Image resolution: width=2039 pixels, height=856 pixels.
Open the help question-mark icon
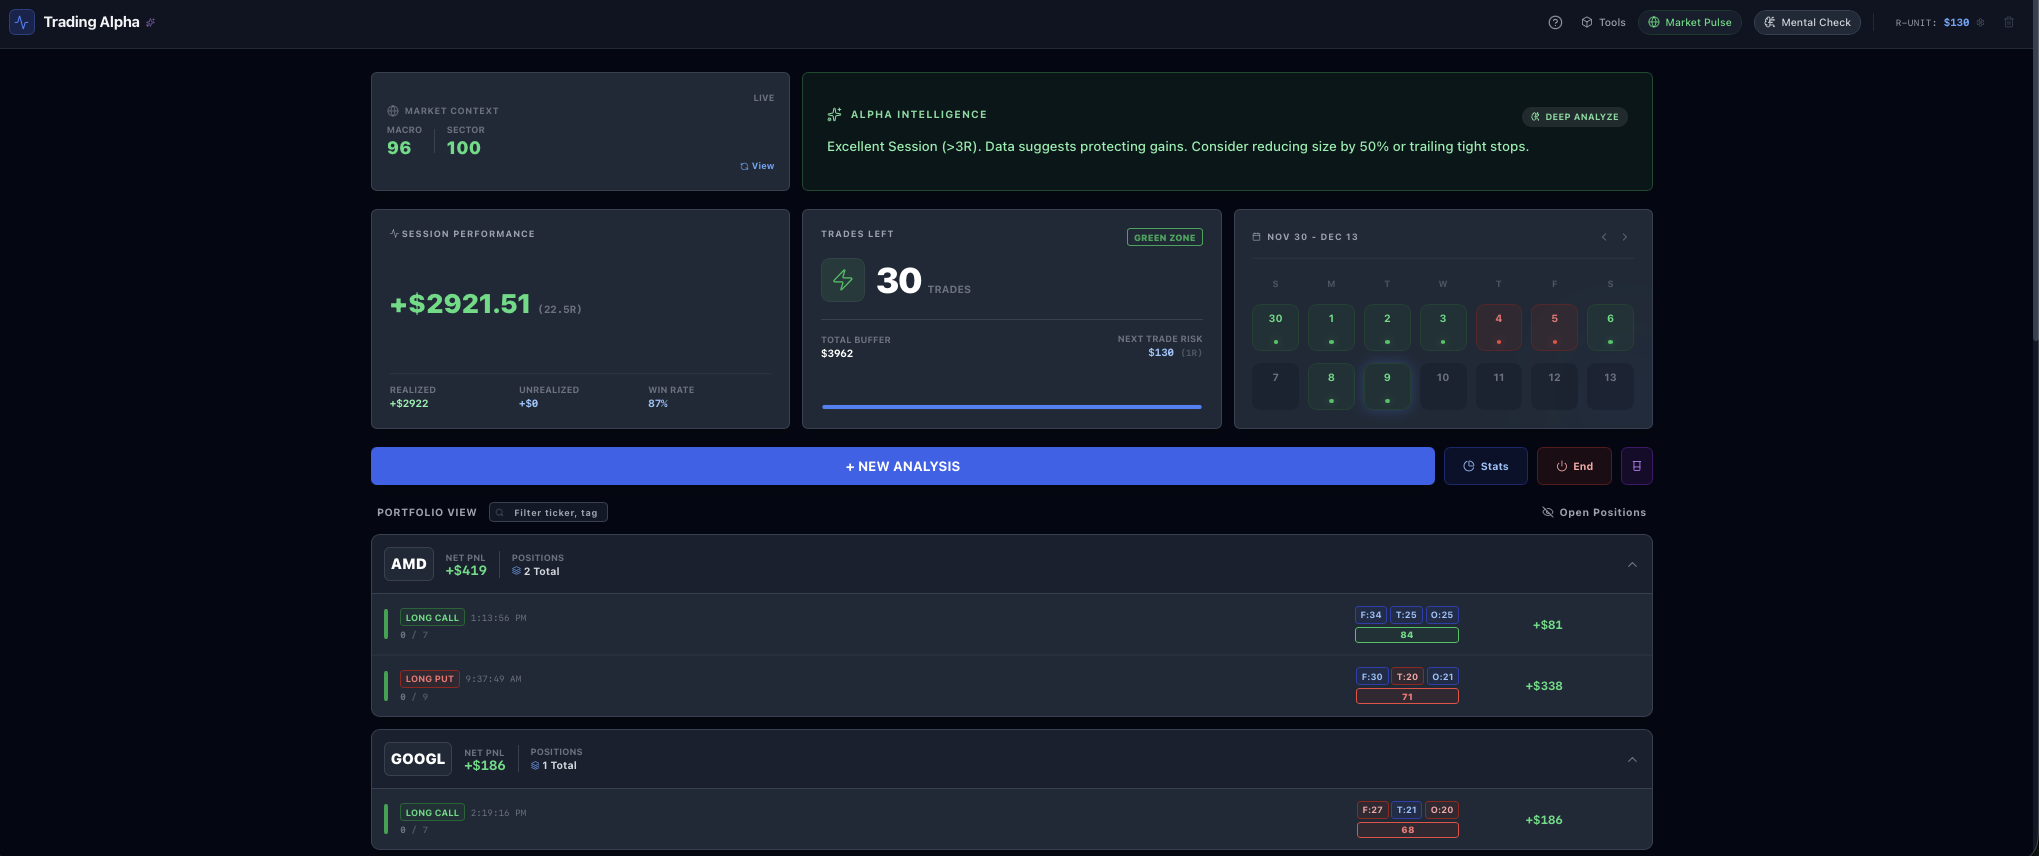(x=1555, y=22)
